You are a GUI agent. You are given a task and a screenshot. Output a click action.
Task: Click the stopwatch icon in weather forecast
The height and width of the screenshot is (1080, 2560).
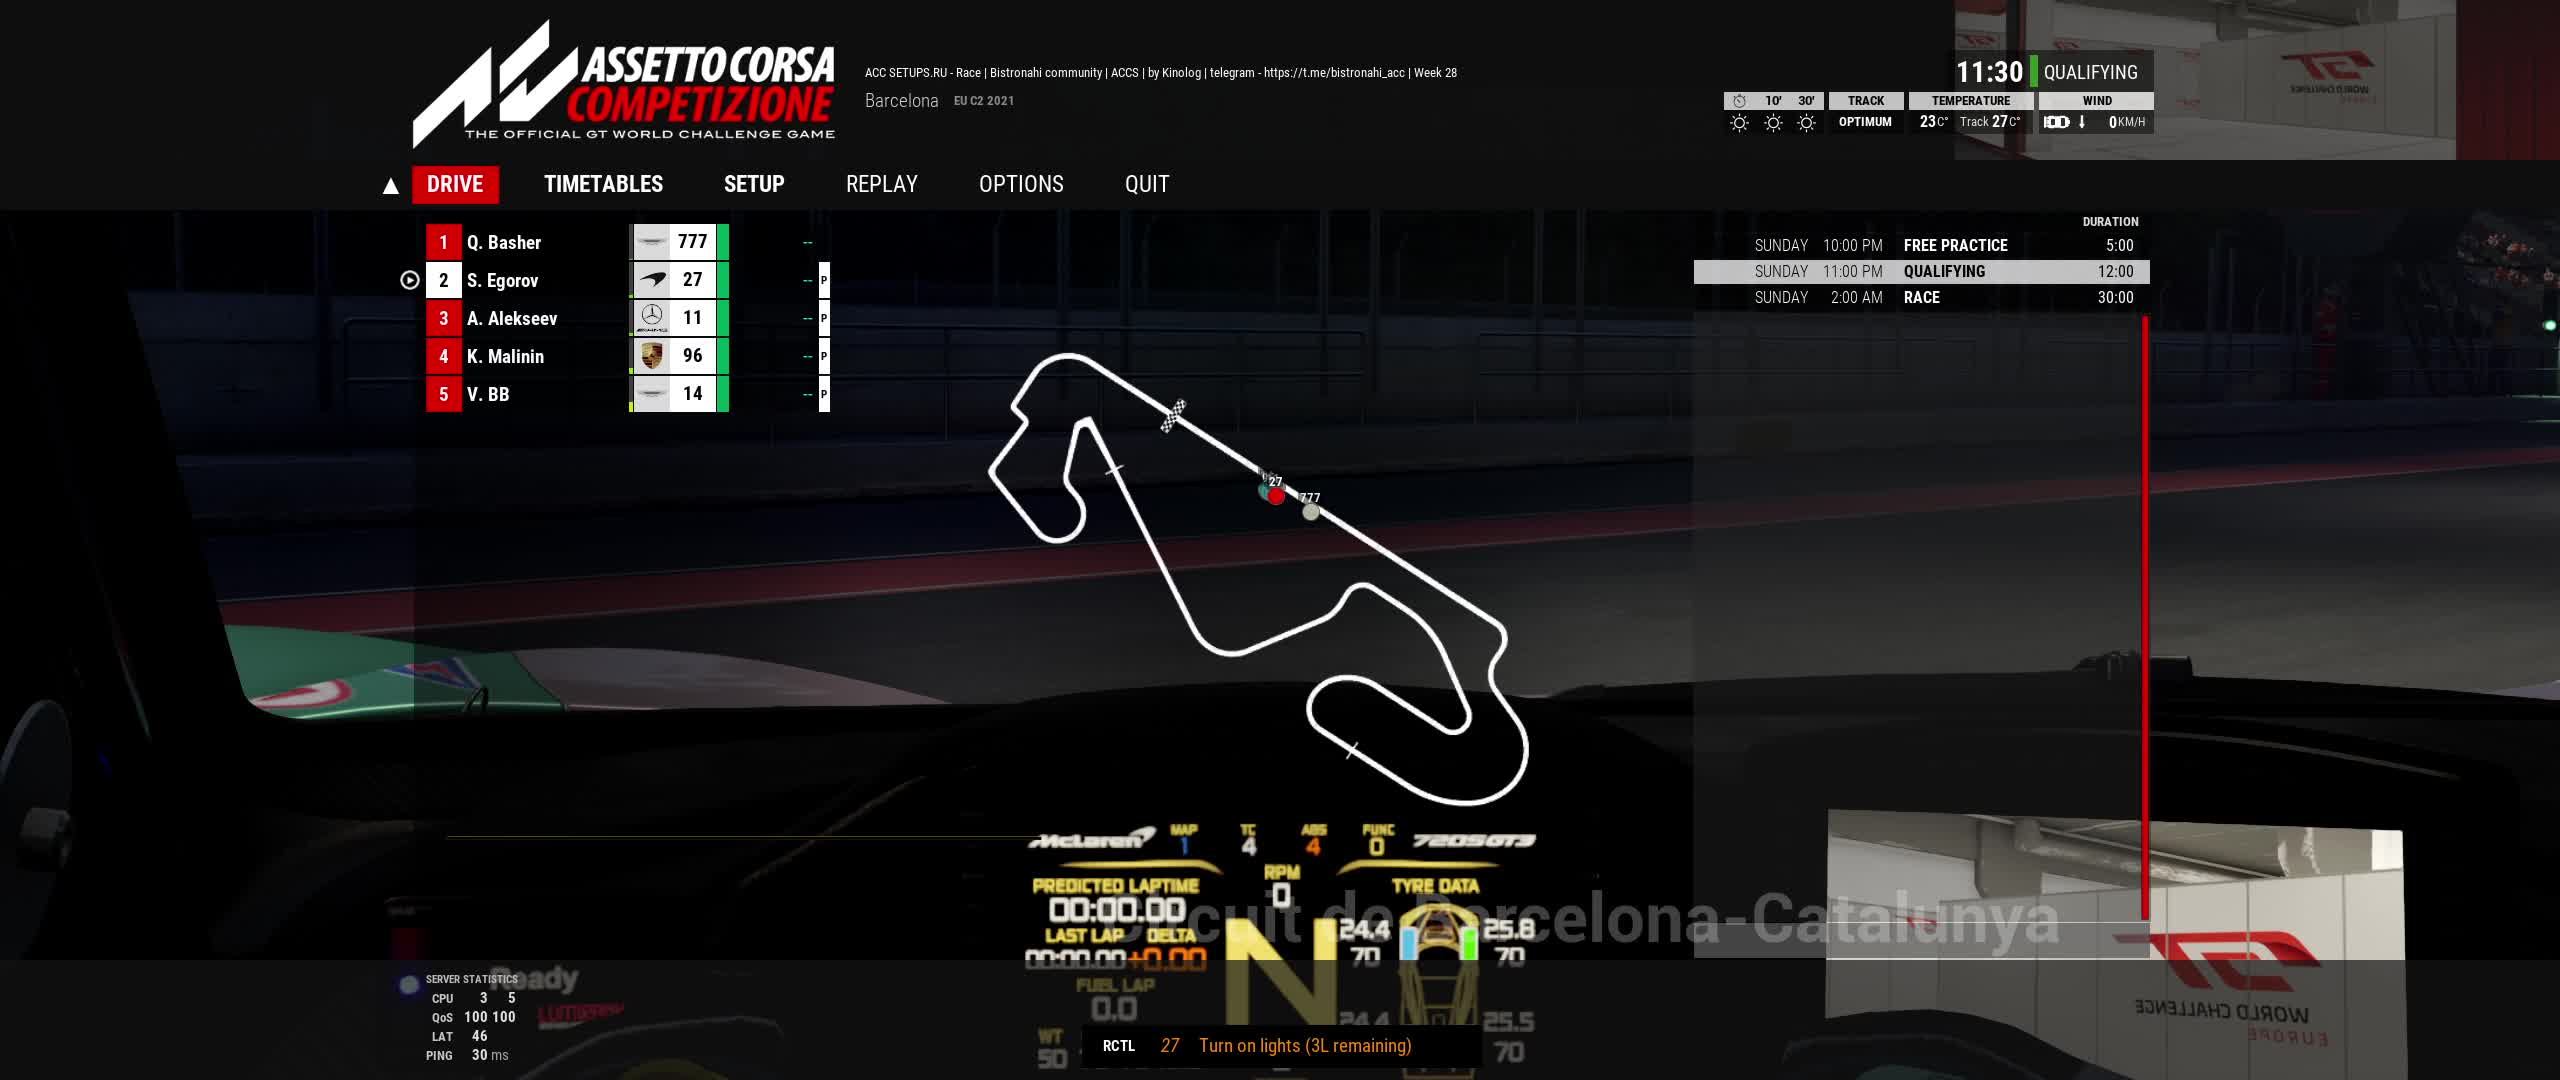click(x=1739, y=101)
